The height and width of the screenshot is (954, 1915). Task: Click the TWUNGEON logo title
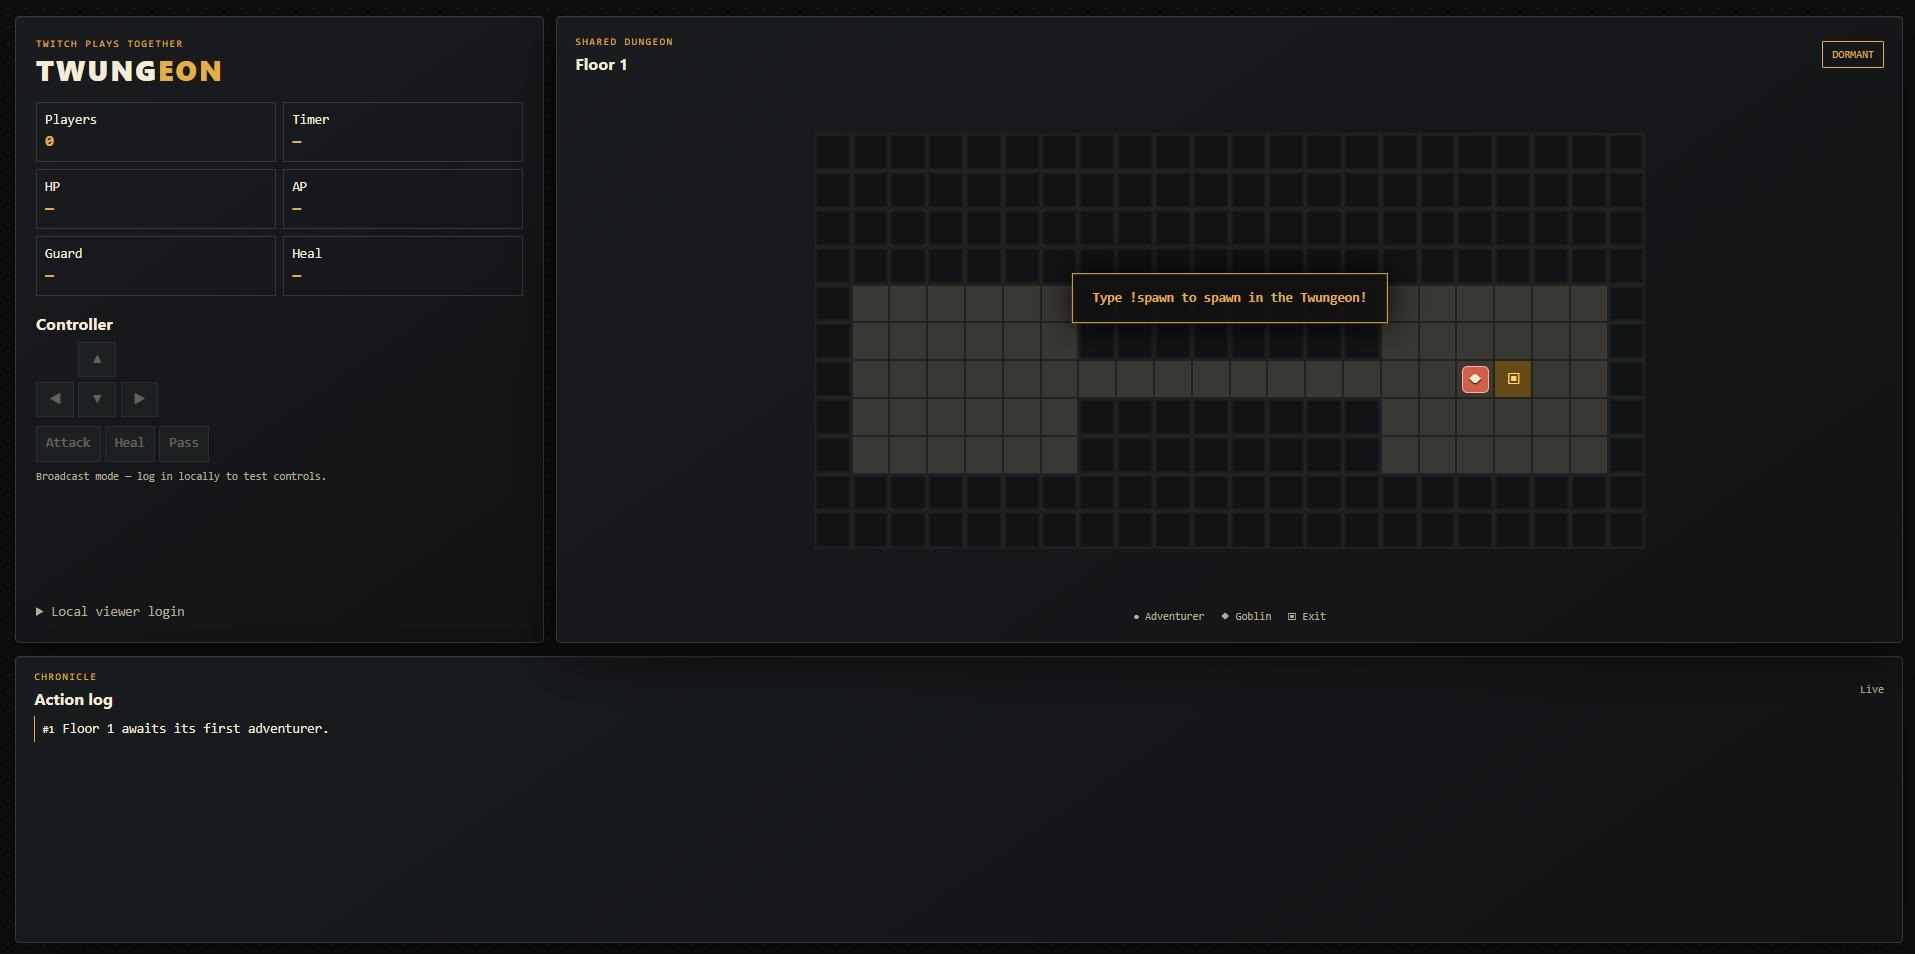(x=129, y=71)
